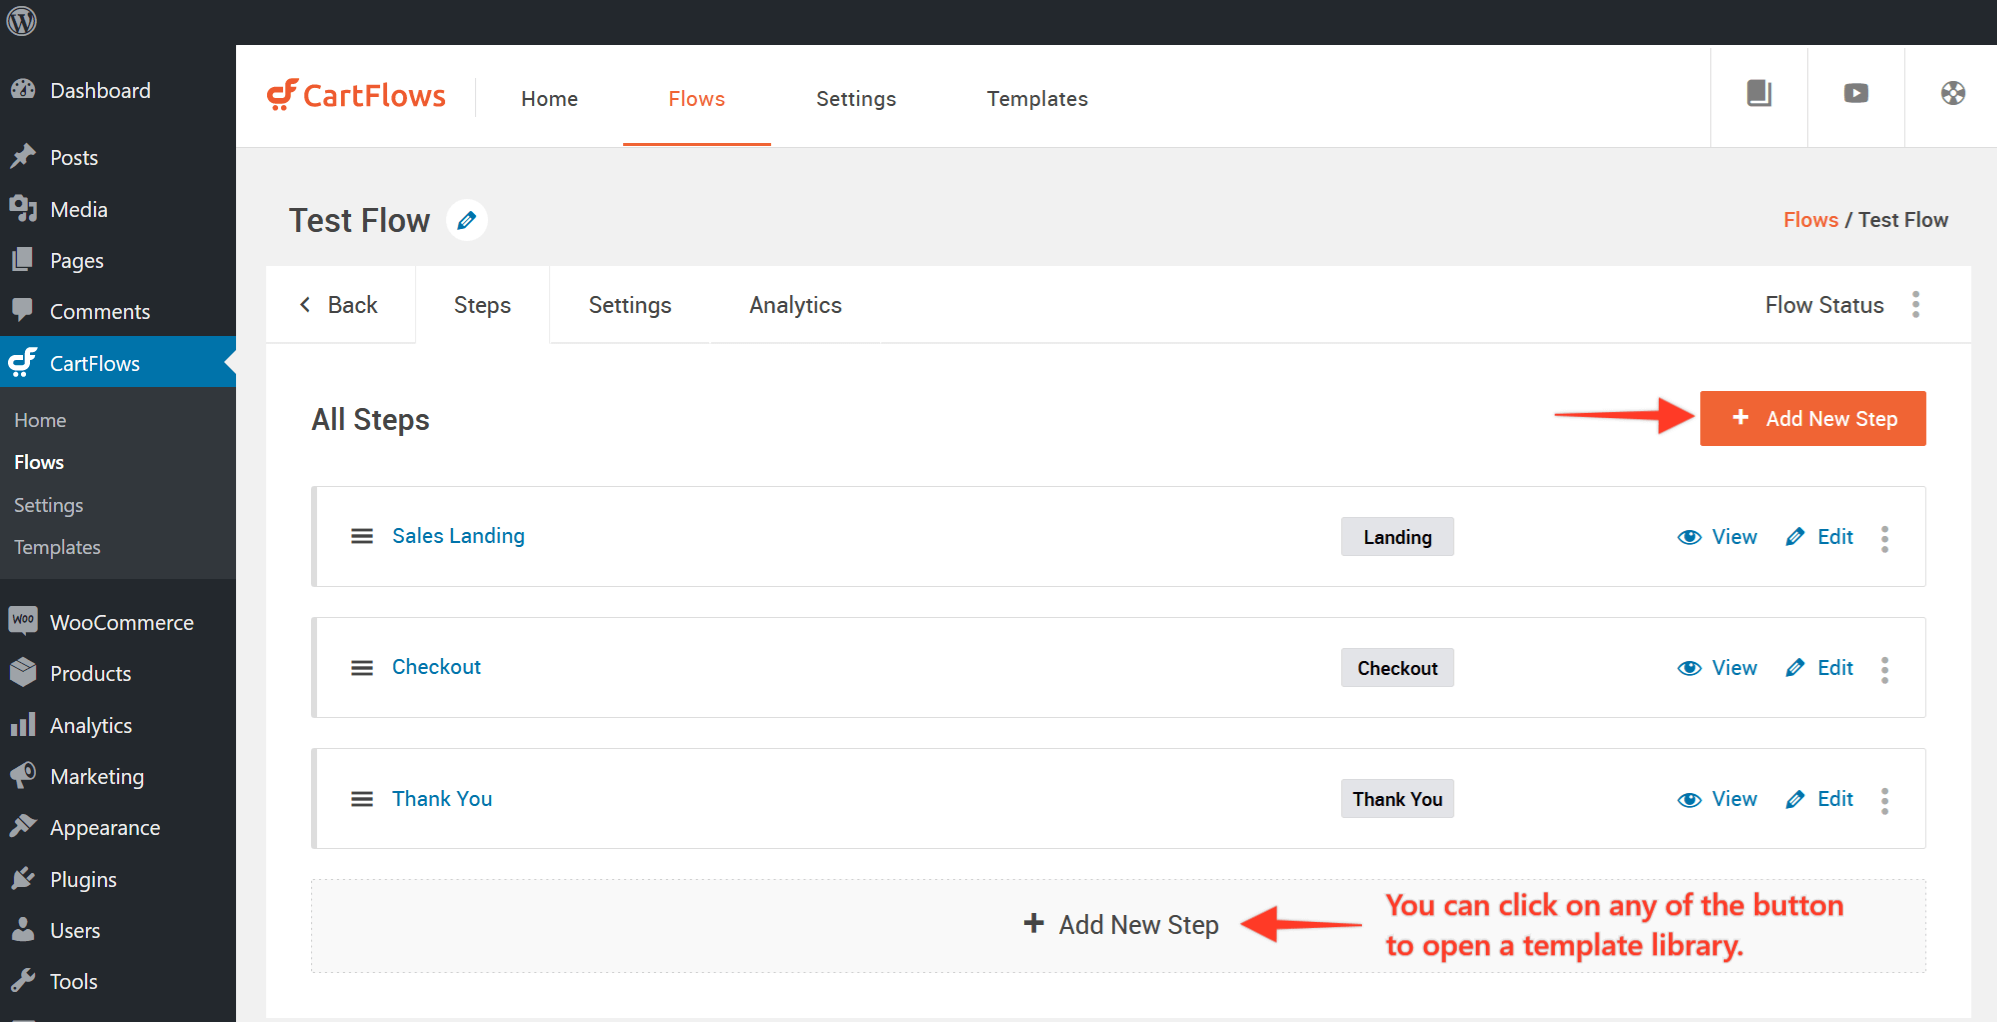1997x1022 pixels.
Task: Click the support lifebuoy icon
Action: 1952,94
